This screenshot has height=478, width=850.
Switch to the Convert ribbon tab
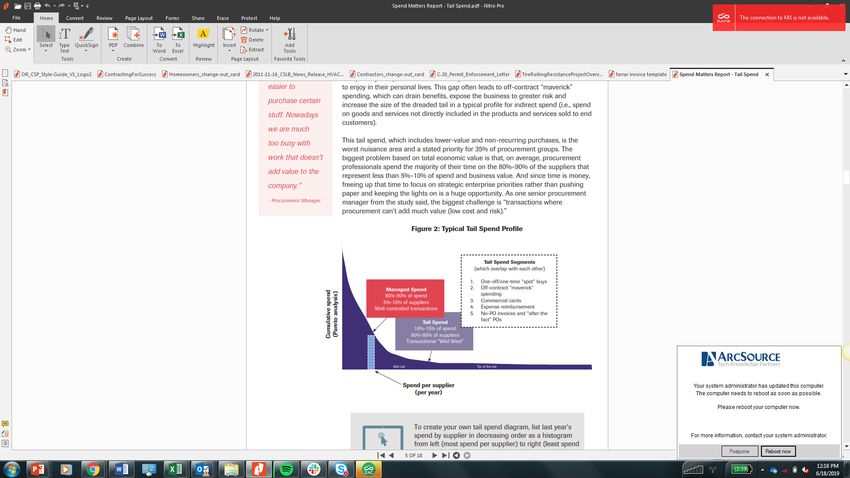click(x=75, y=18)
